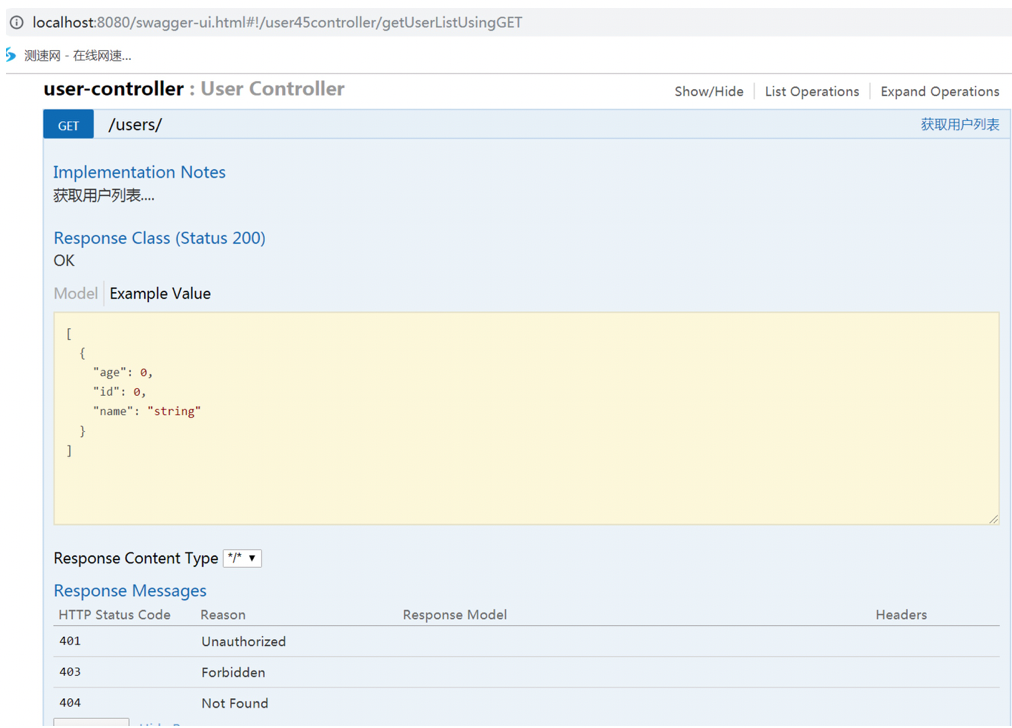1012x728 pixels.
Task: Click the OK status text
Action: pyautogui.click(x=64, y=261)
